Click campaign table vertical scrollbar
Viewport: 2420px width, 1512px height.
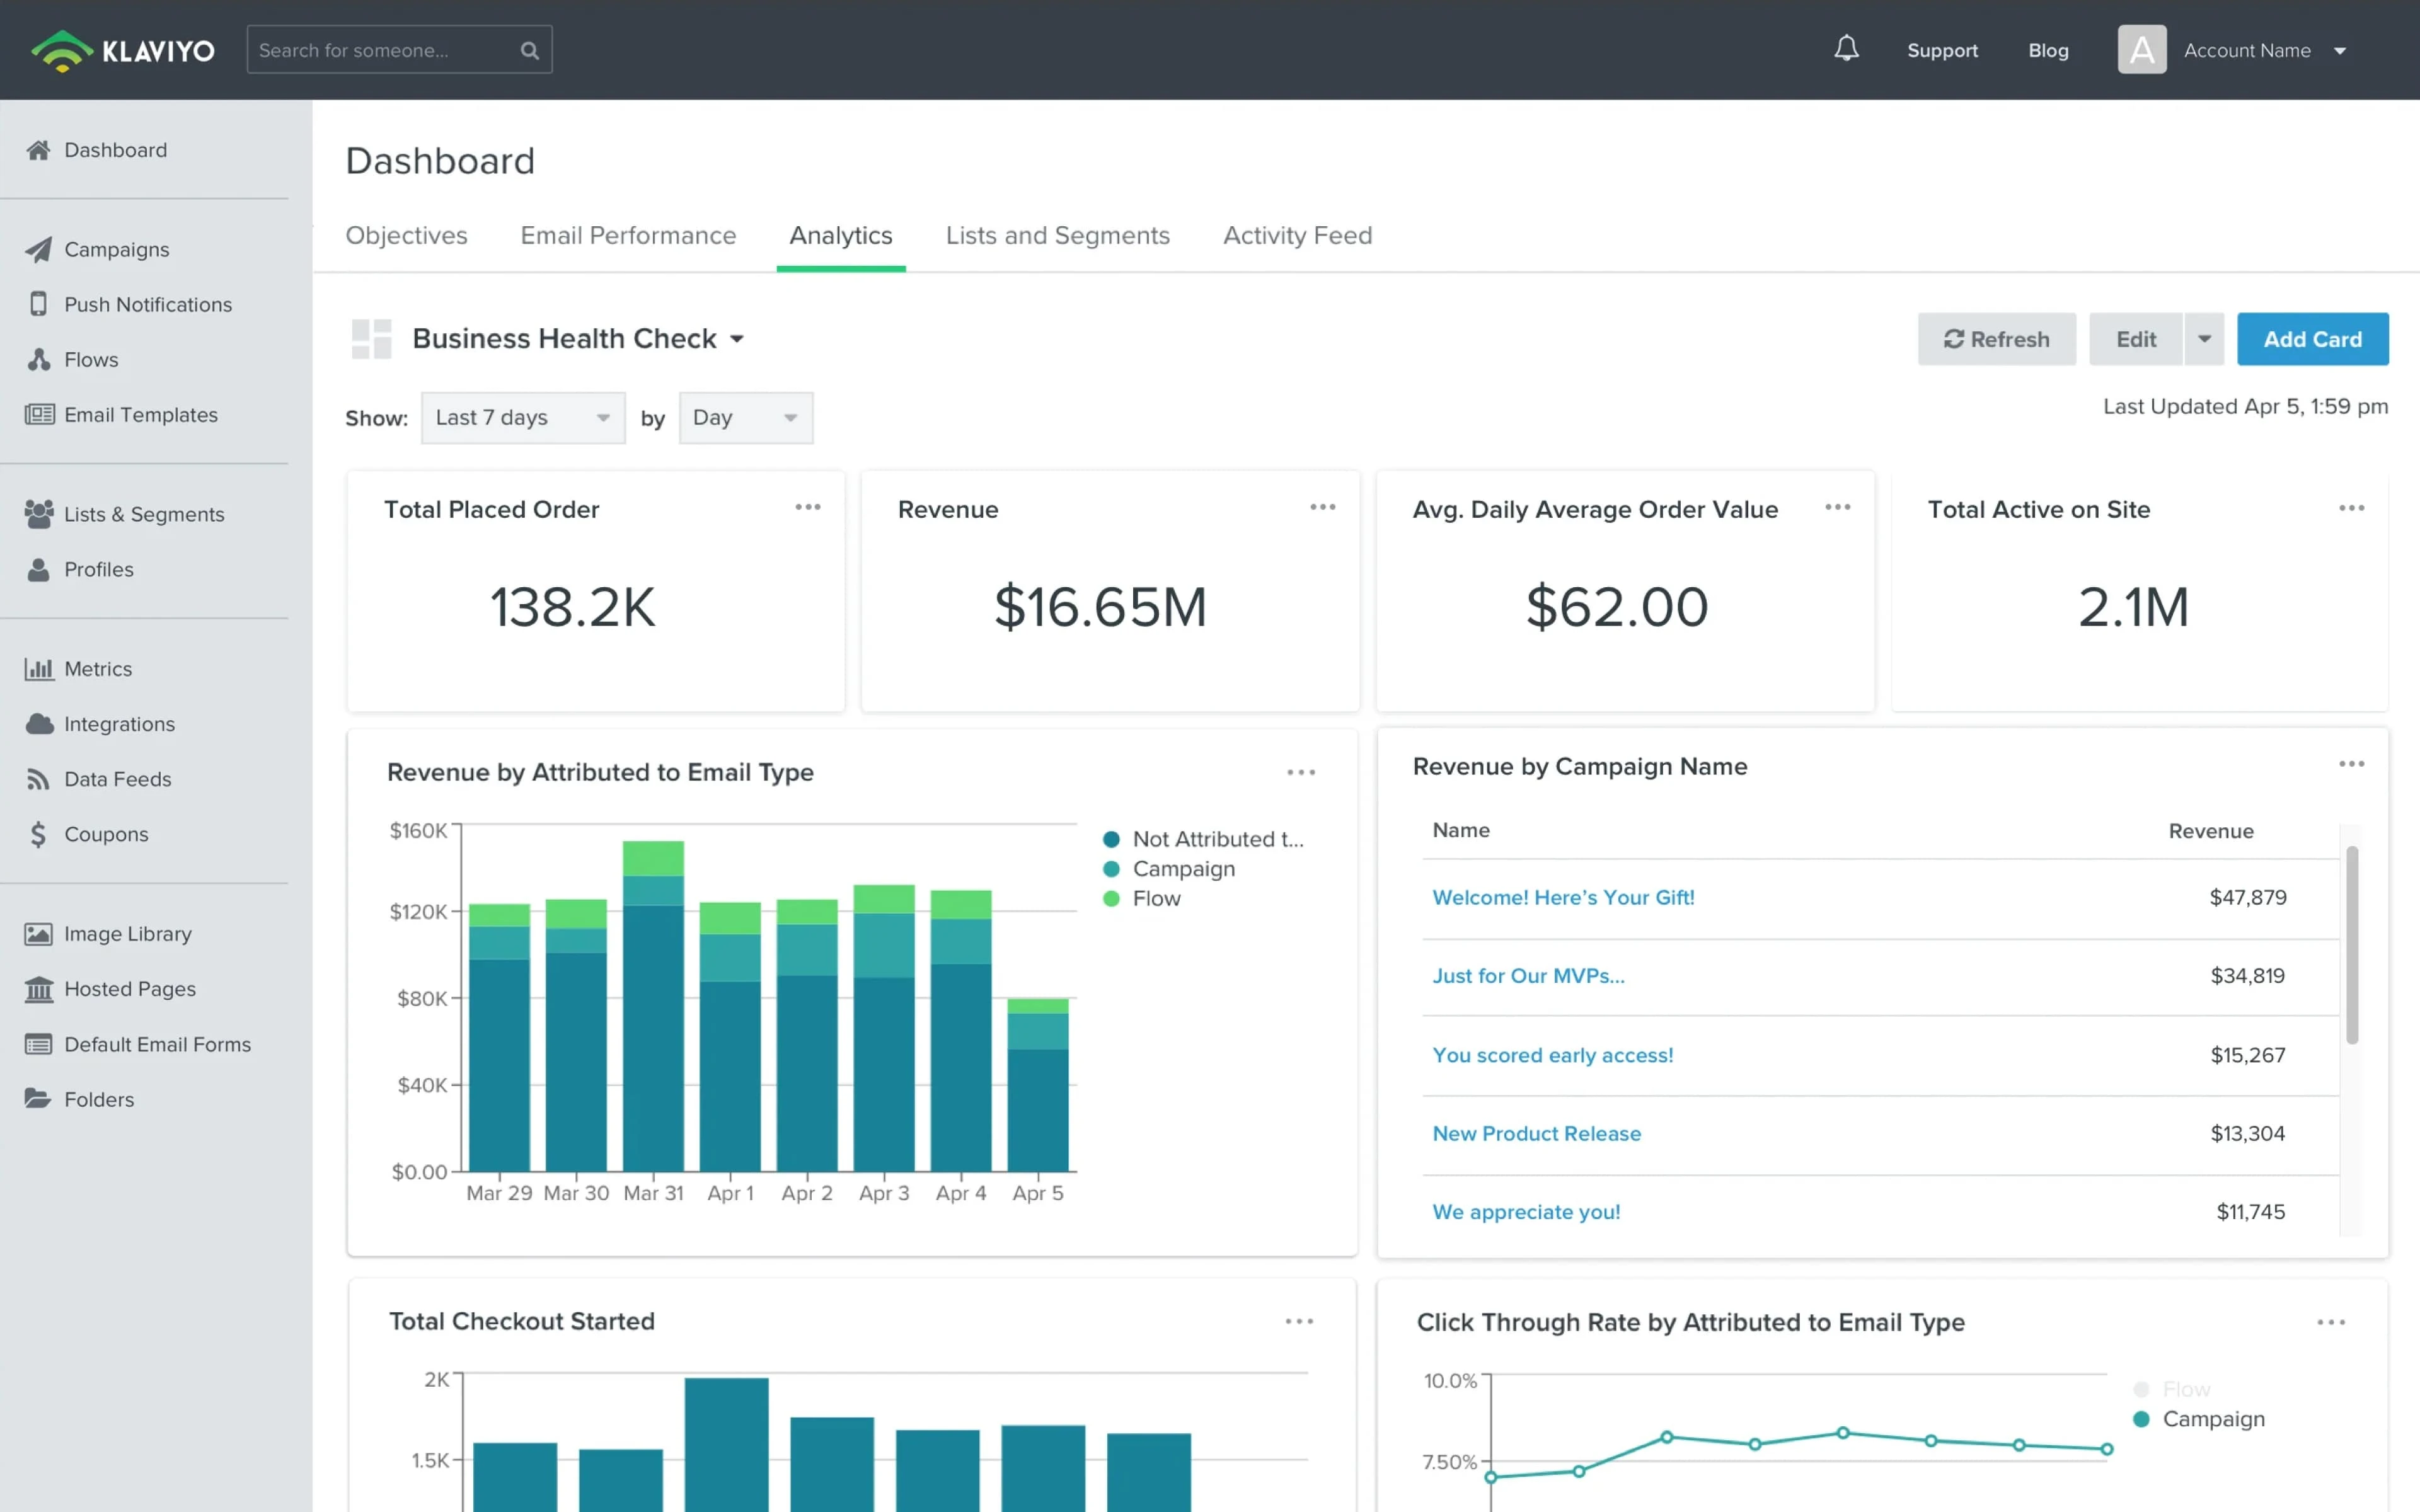click(2352, 945)
